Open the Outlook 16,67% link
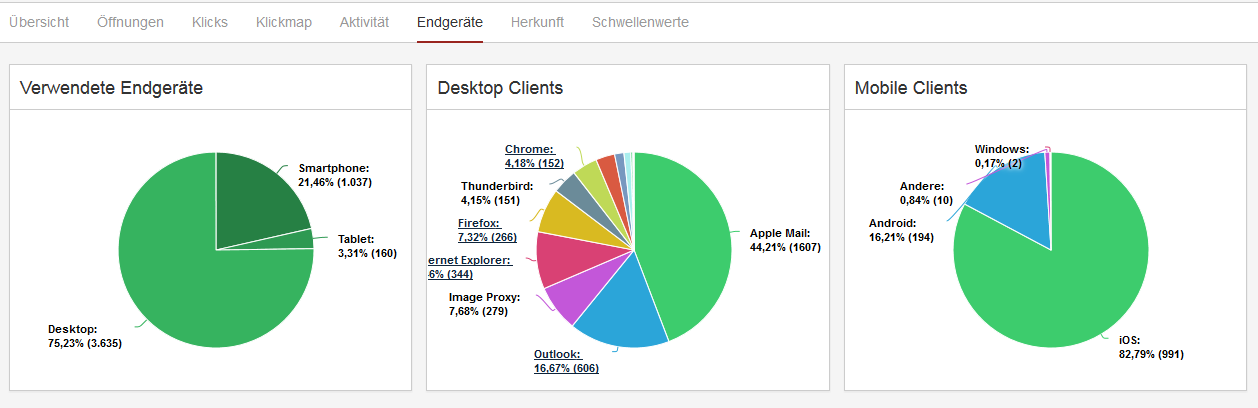The image size is (1258, 408). 566,361
